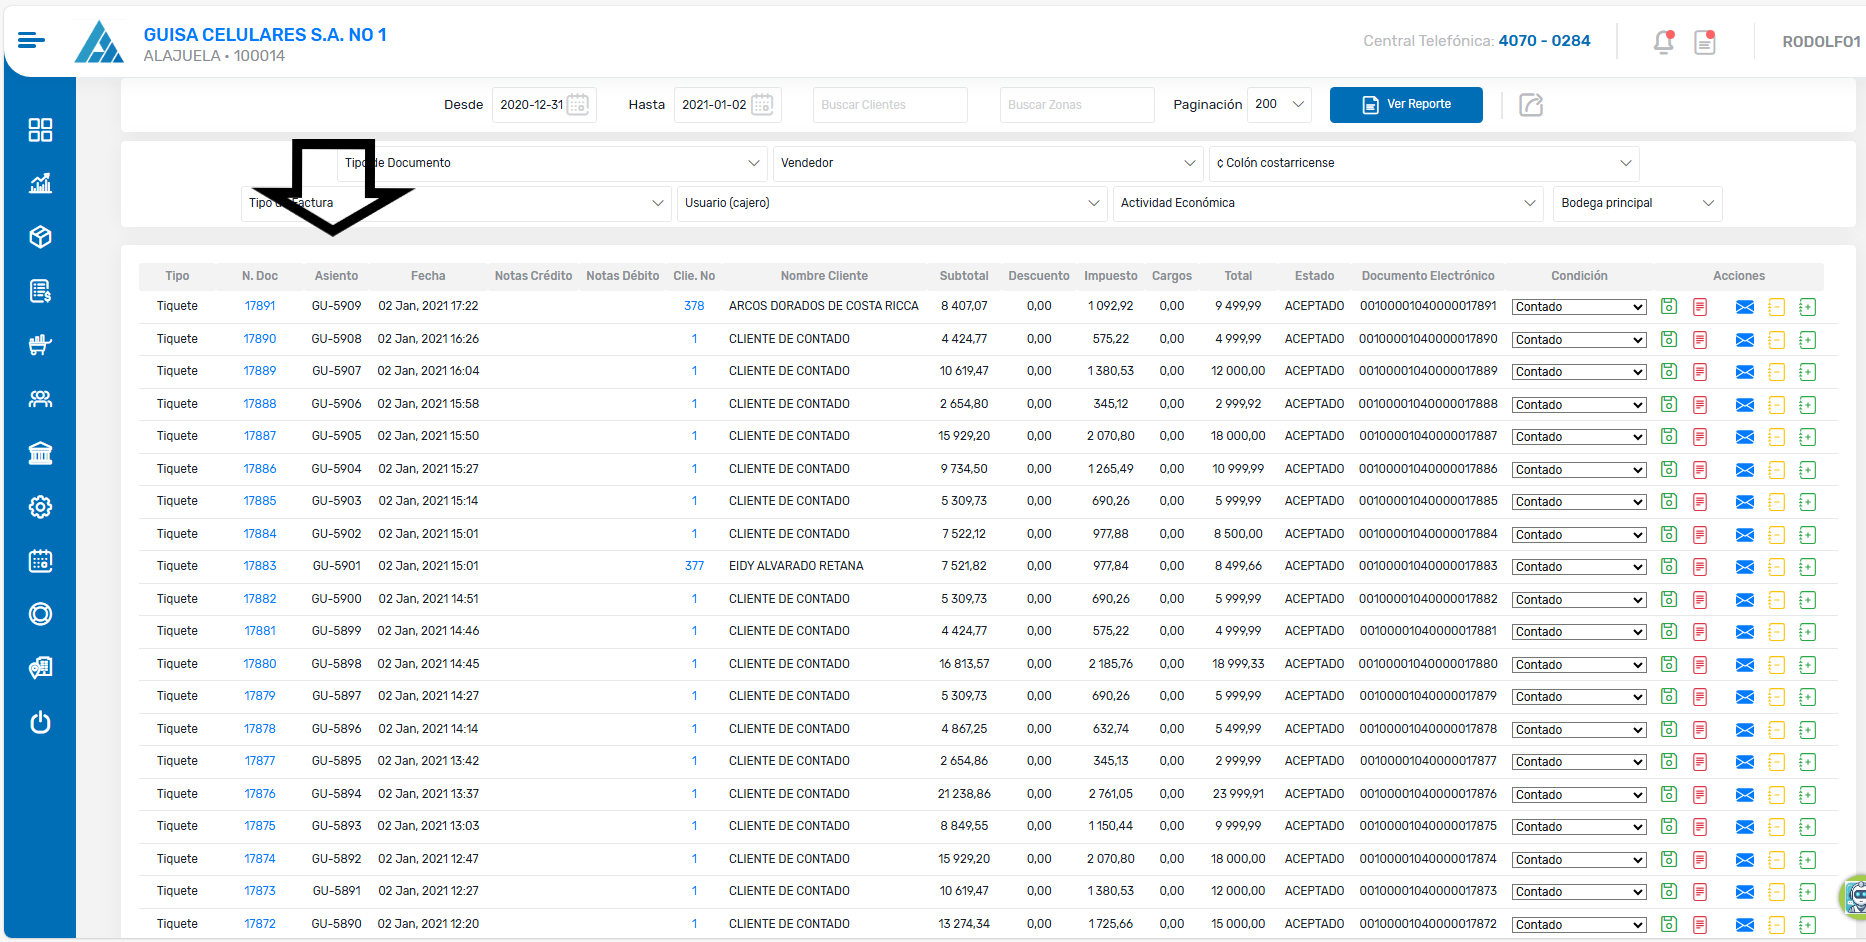Click the total 23 999,91 cell
Viewport: 1866px width, 942px height.
pyautogui.click(x=1238, y=794)
